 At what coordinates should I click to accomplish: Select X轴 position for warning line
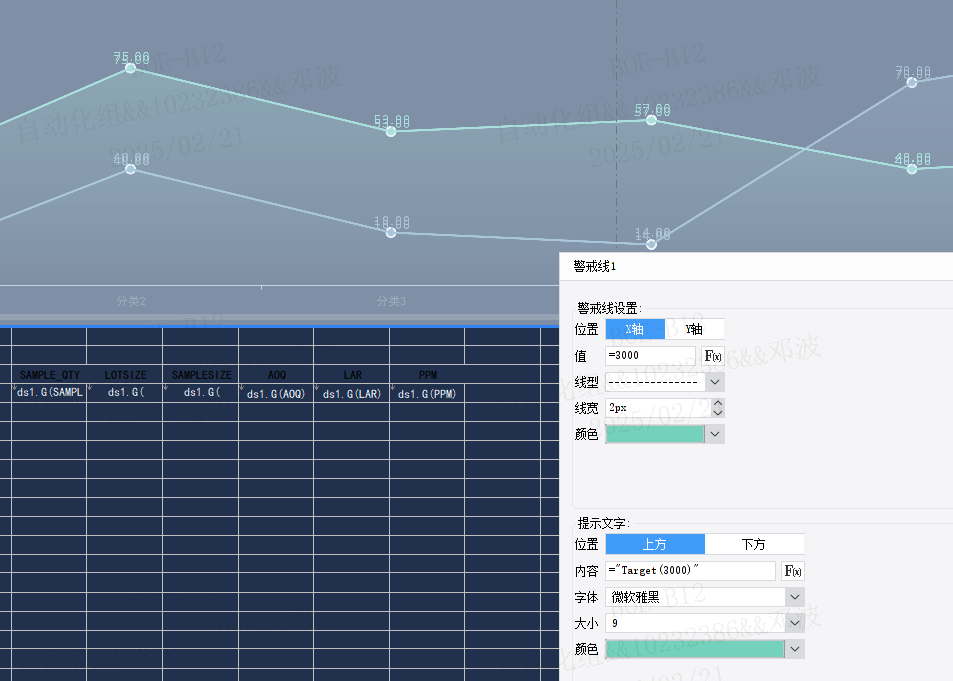(635, 329)
